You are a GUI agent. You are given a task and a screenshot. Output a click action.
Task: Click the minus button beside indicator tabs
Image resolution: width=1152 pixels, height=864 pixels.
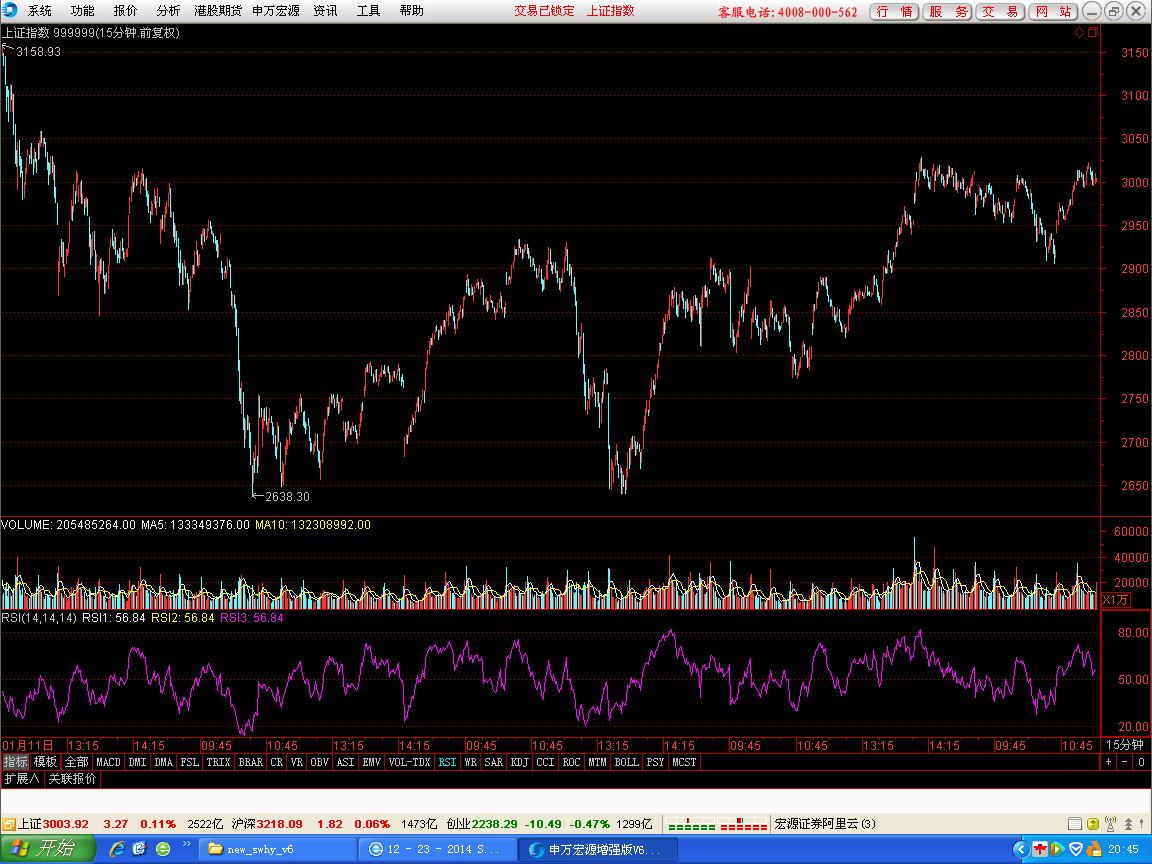tap(1125, 762)
